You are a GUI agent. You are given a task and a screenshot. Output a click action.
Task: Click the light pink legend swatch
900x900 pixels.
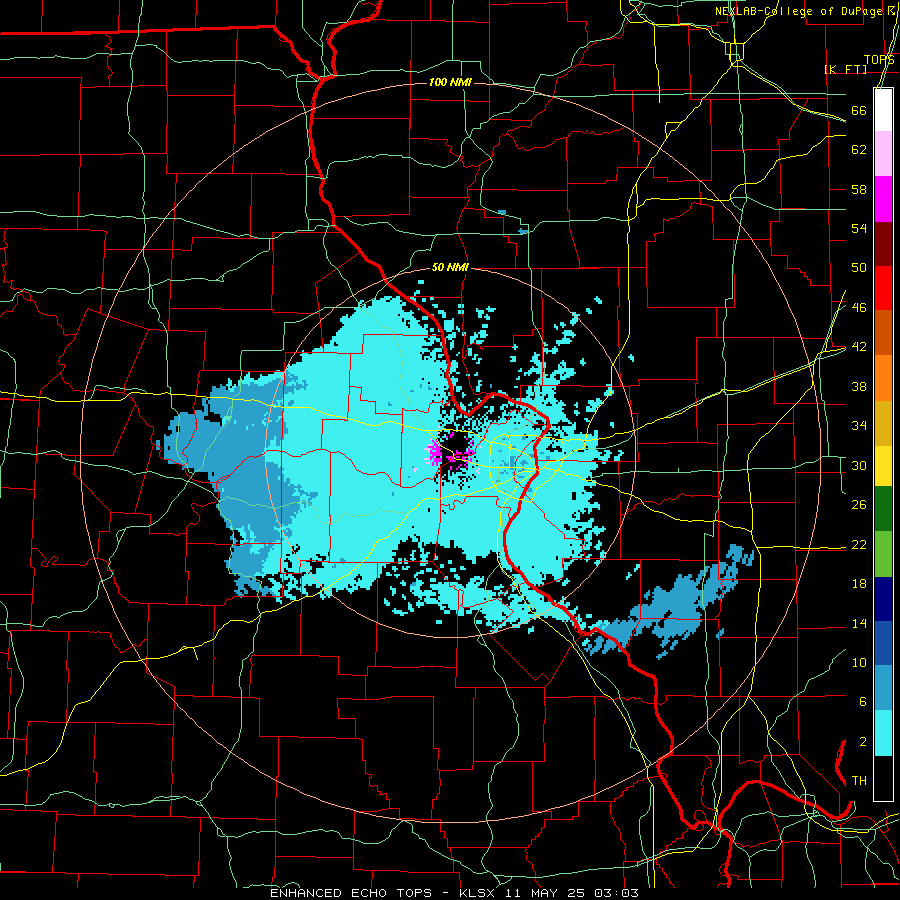883,154
